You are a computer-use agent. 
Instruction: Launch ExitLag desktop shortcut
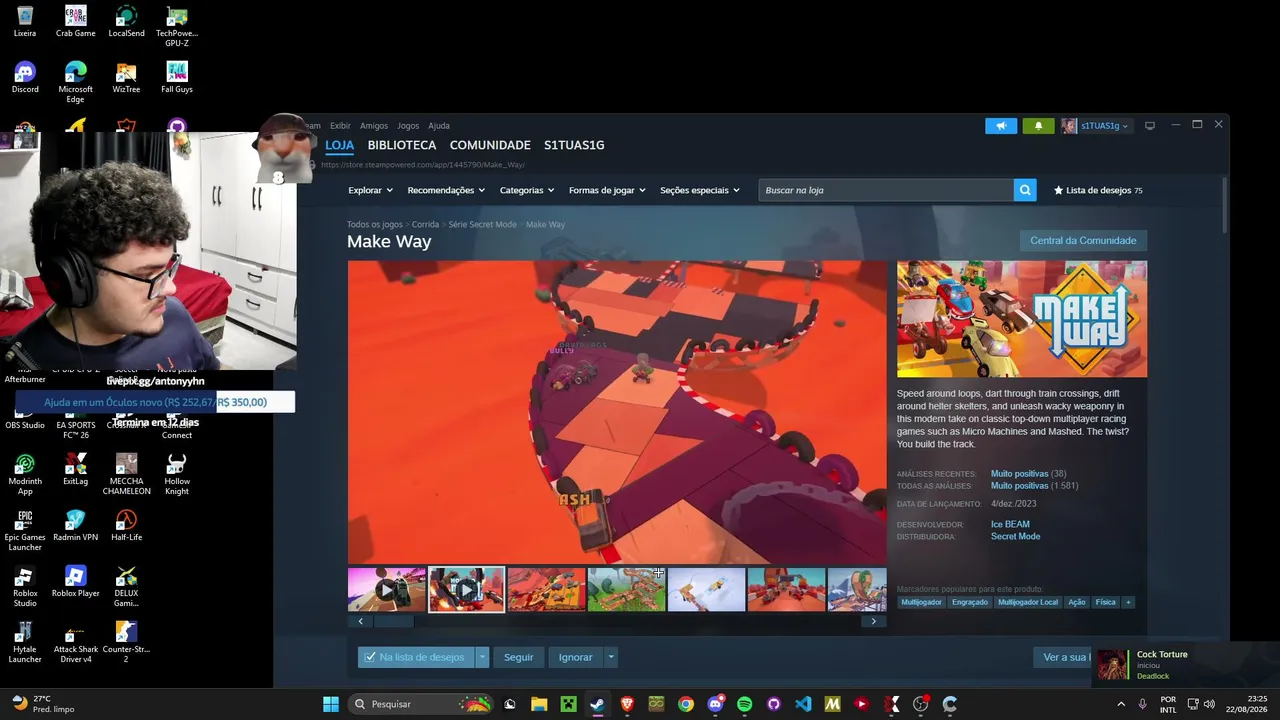click(x=76, y=469)
